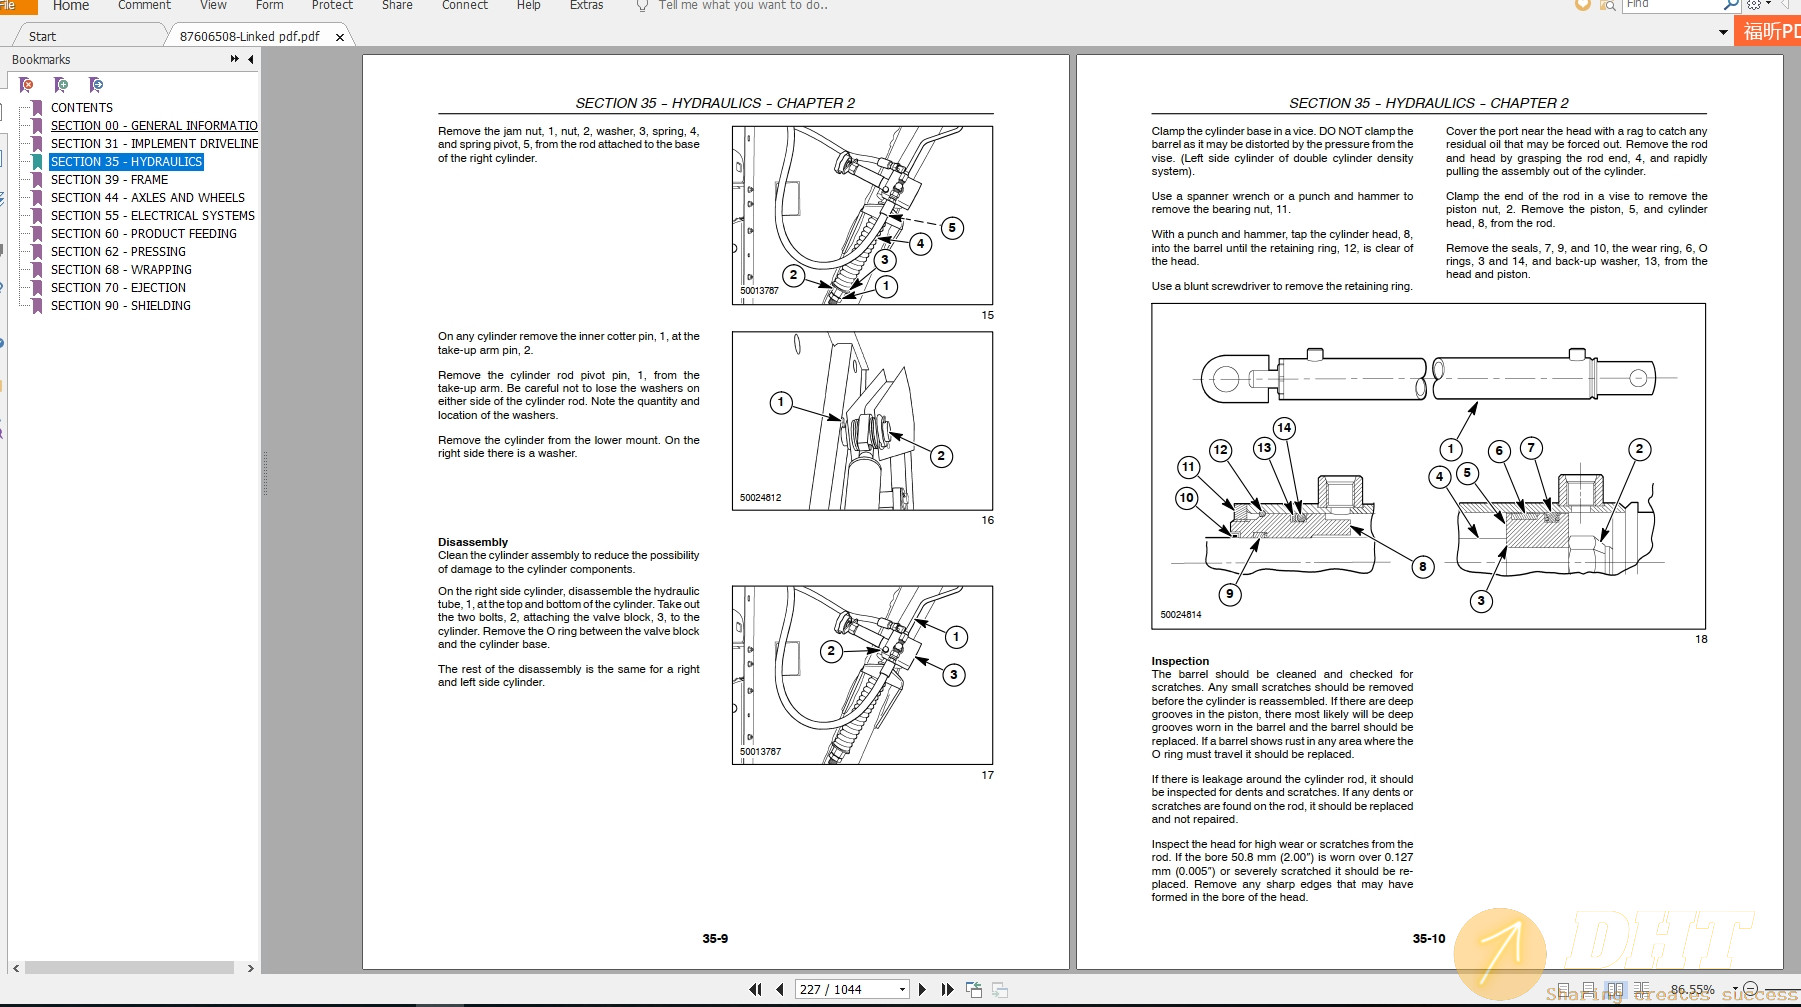Screen dimensions: 1801x1007
Task: Open the page number dropdown
Action: [902, 990]
